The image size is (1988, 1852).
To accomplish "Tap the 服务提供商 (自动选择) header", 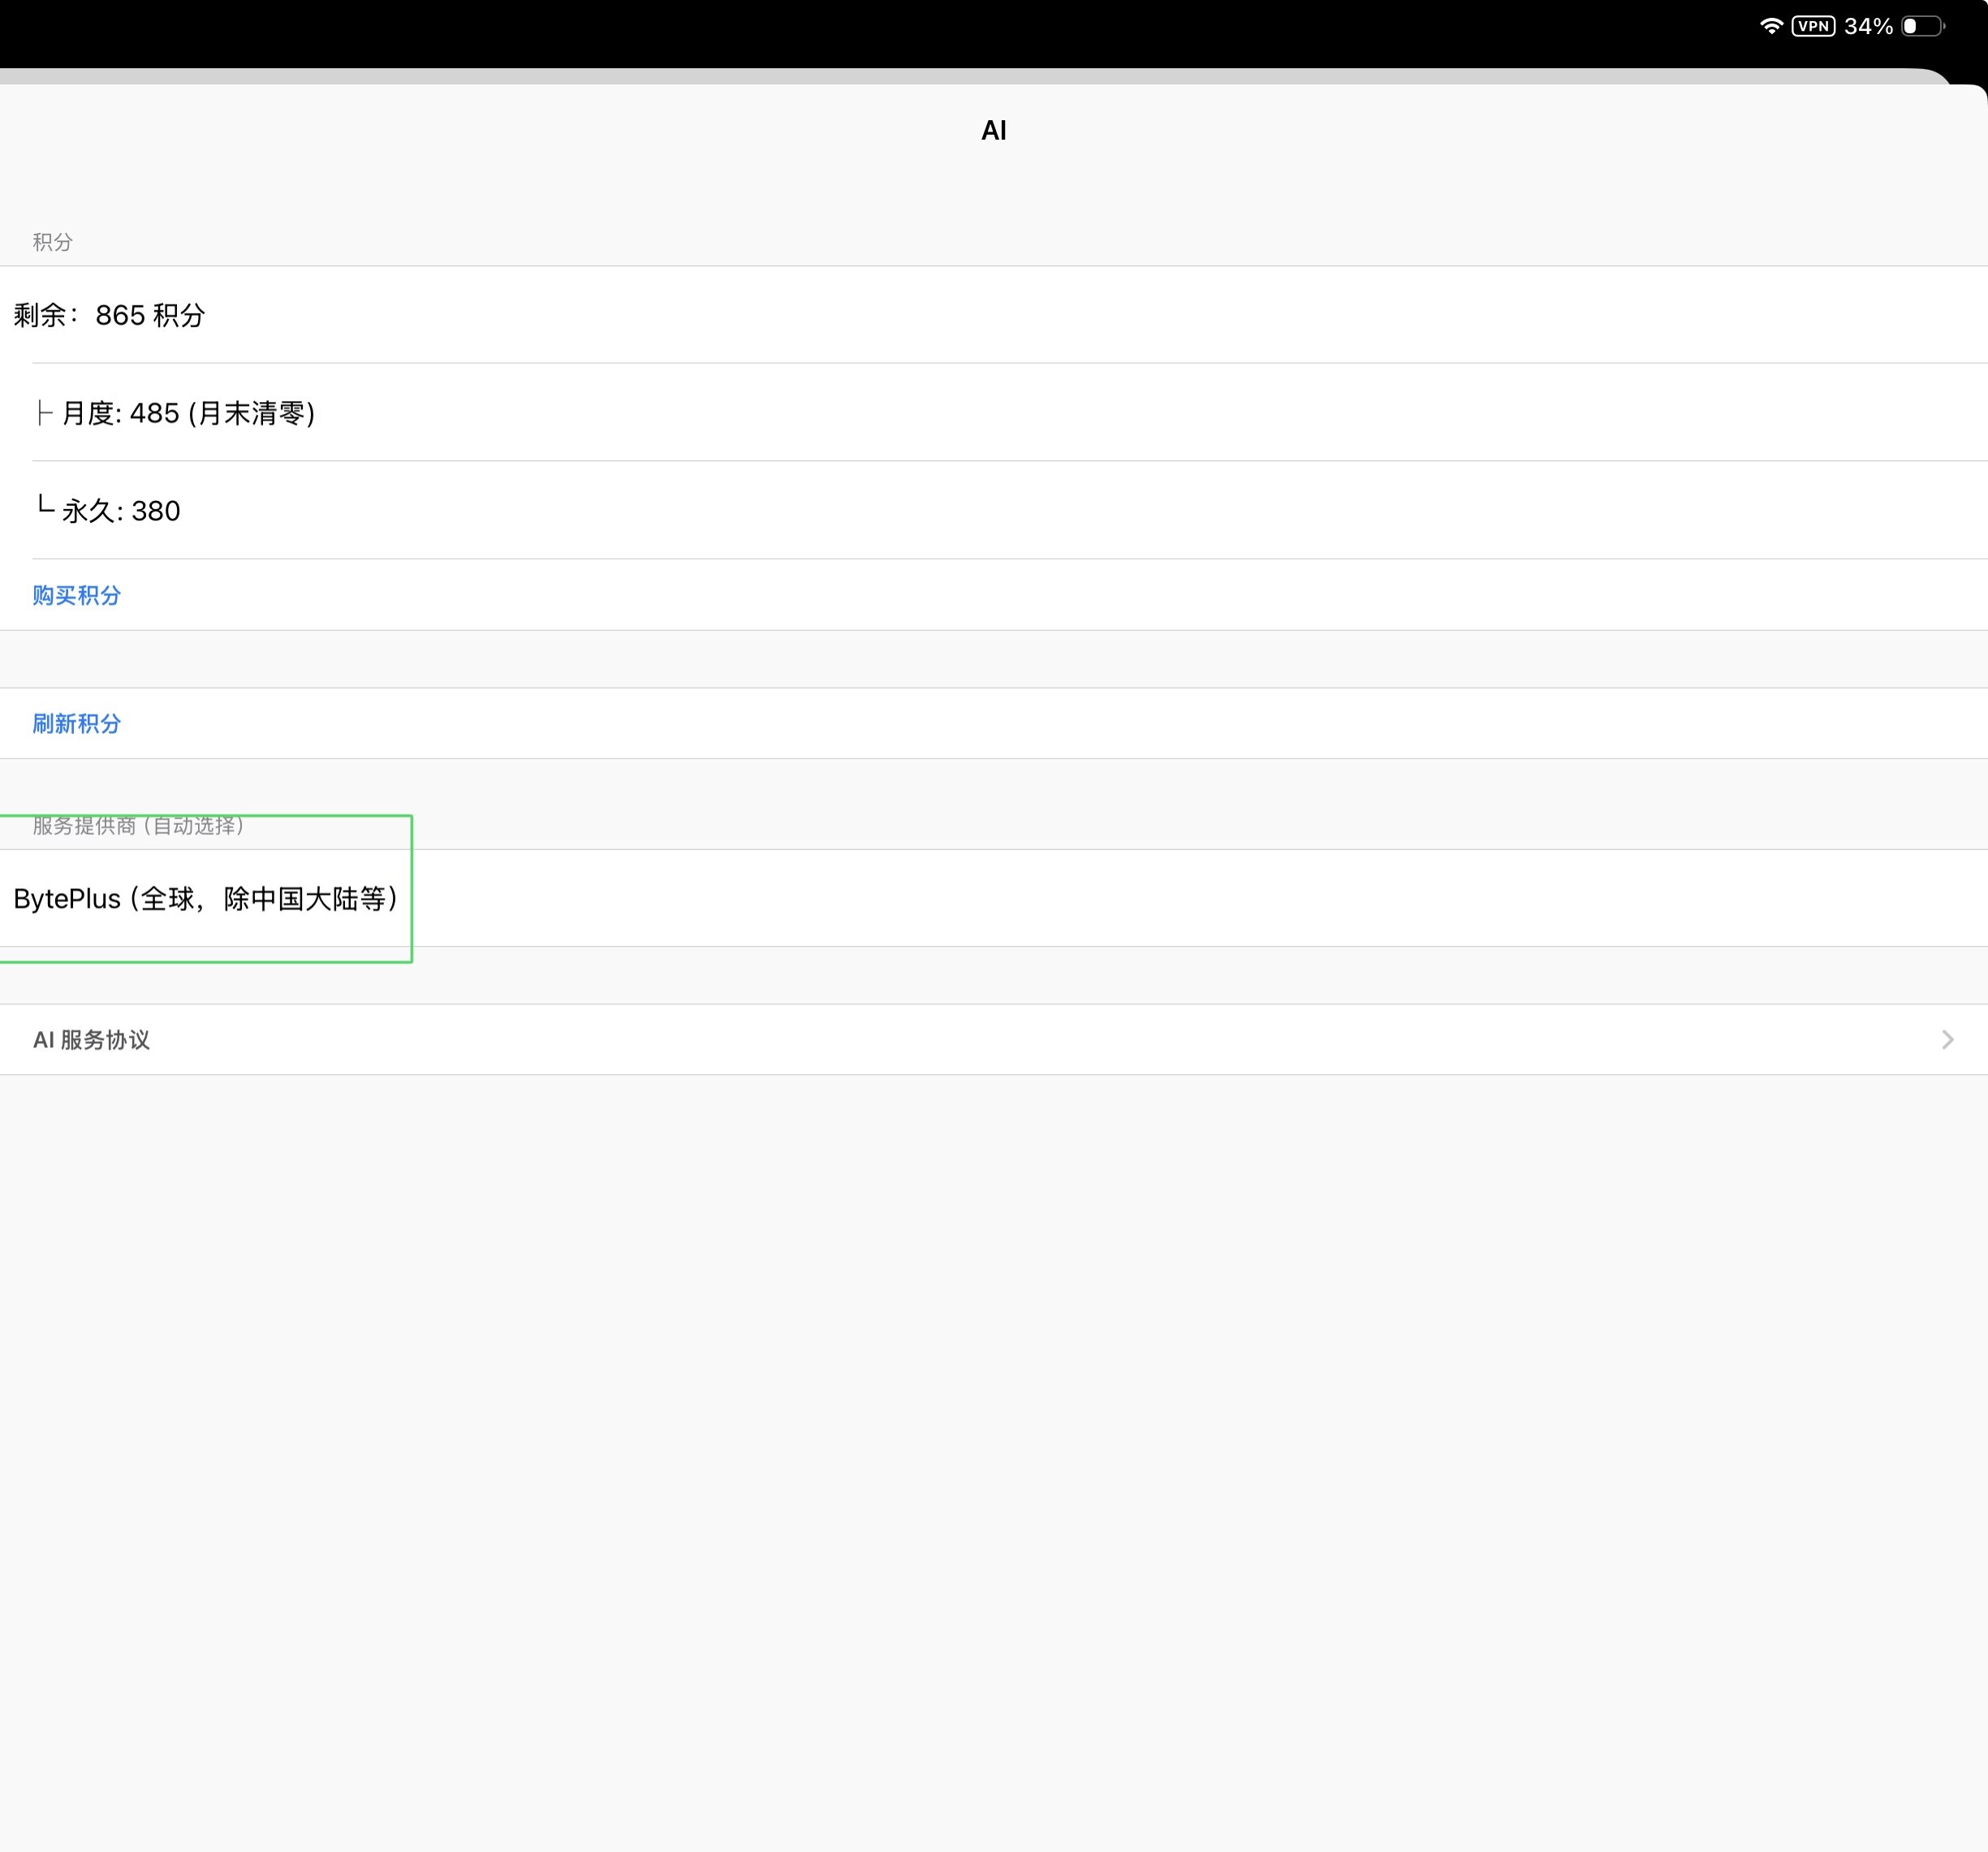I will click(138, 825).
